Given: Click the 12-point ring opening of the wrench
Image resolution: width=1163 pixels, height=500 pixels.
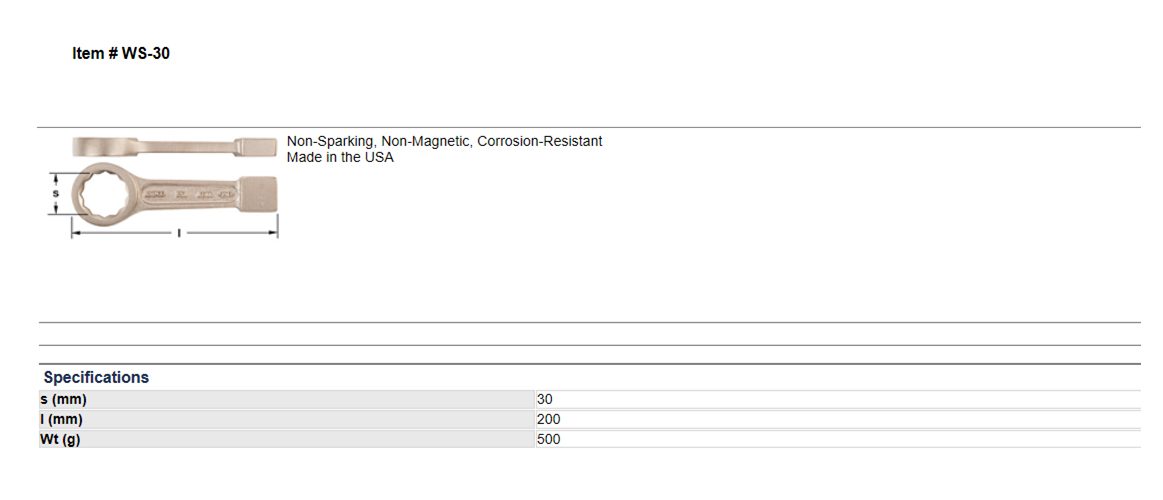Looking at the screenshot, I should pyautogui.click(x=102, y=194).
